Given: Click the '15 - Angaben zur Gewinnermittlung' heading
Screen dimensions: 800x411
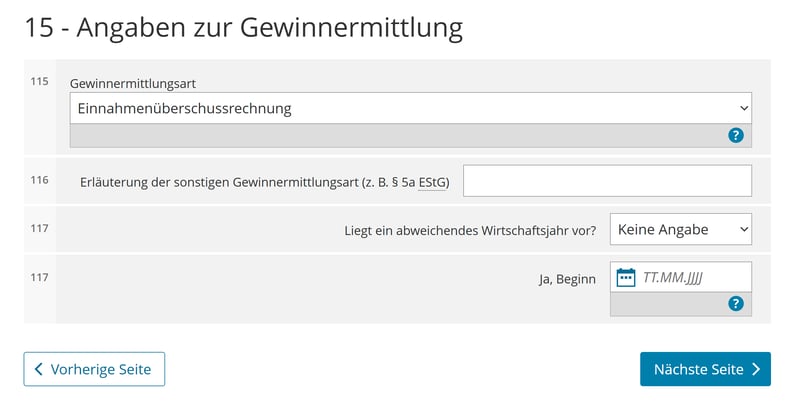Looking at the screenshot, I should coord(244,27).
